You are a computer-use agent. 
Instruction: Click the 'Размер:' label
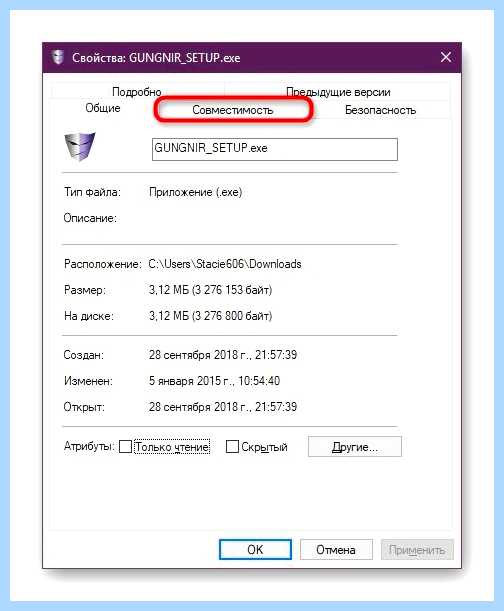(x=85, y=290)
